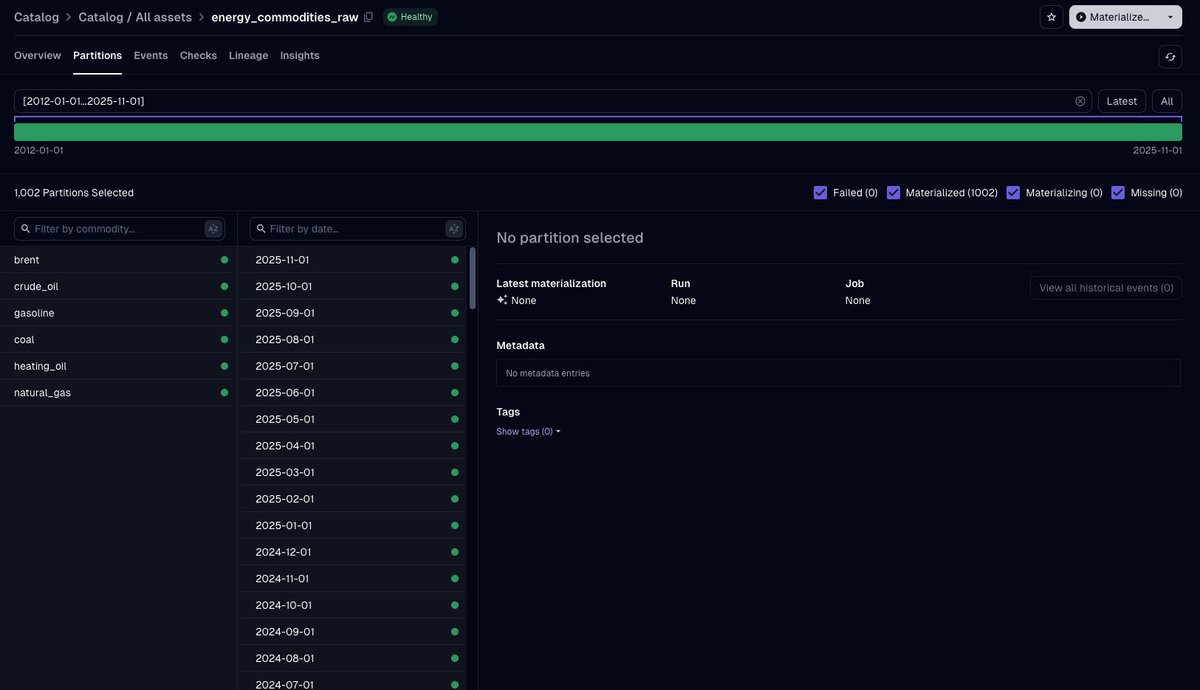Click the status dot of brent
Screen dimensions: 1200x690
(x=224, y=260)
